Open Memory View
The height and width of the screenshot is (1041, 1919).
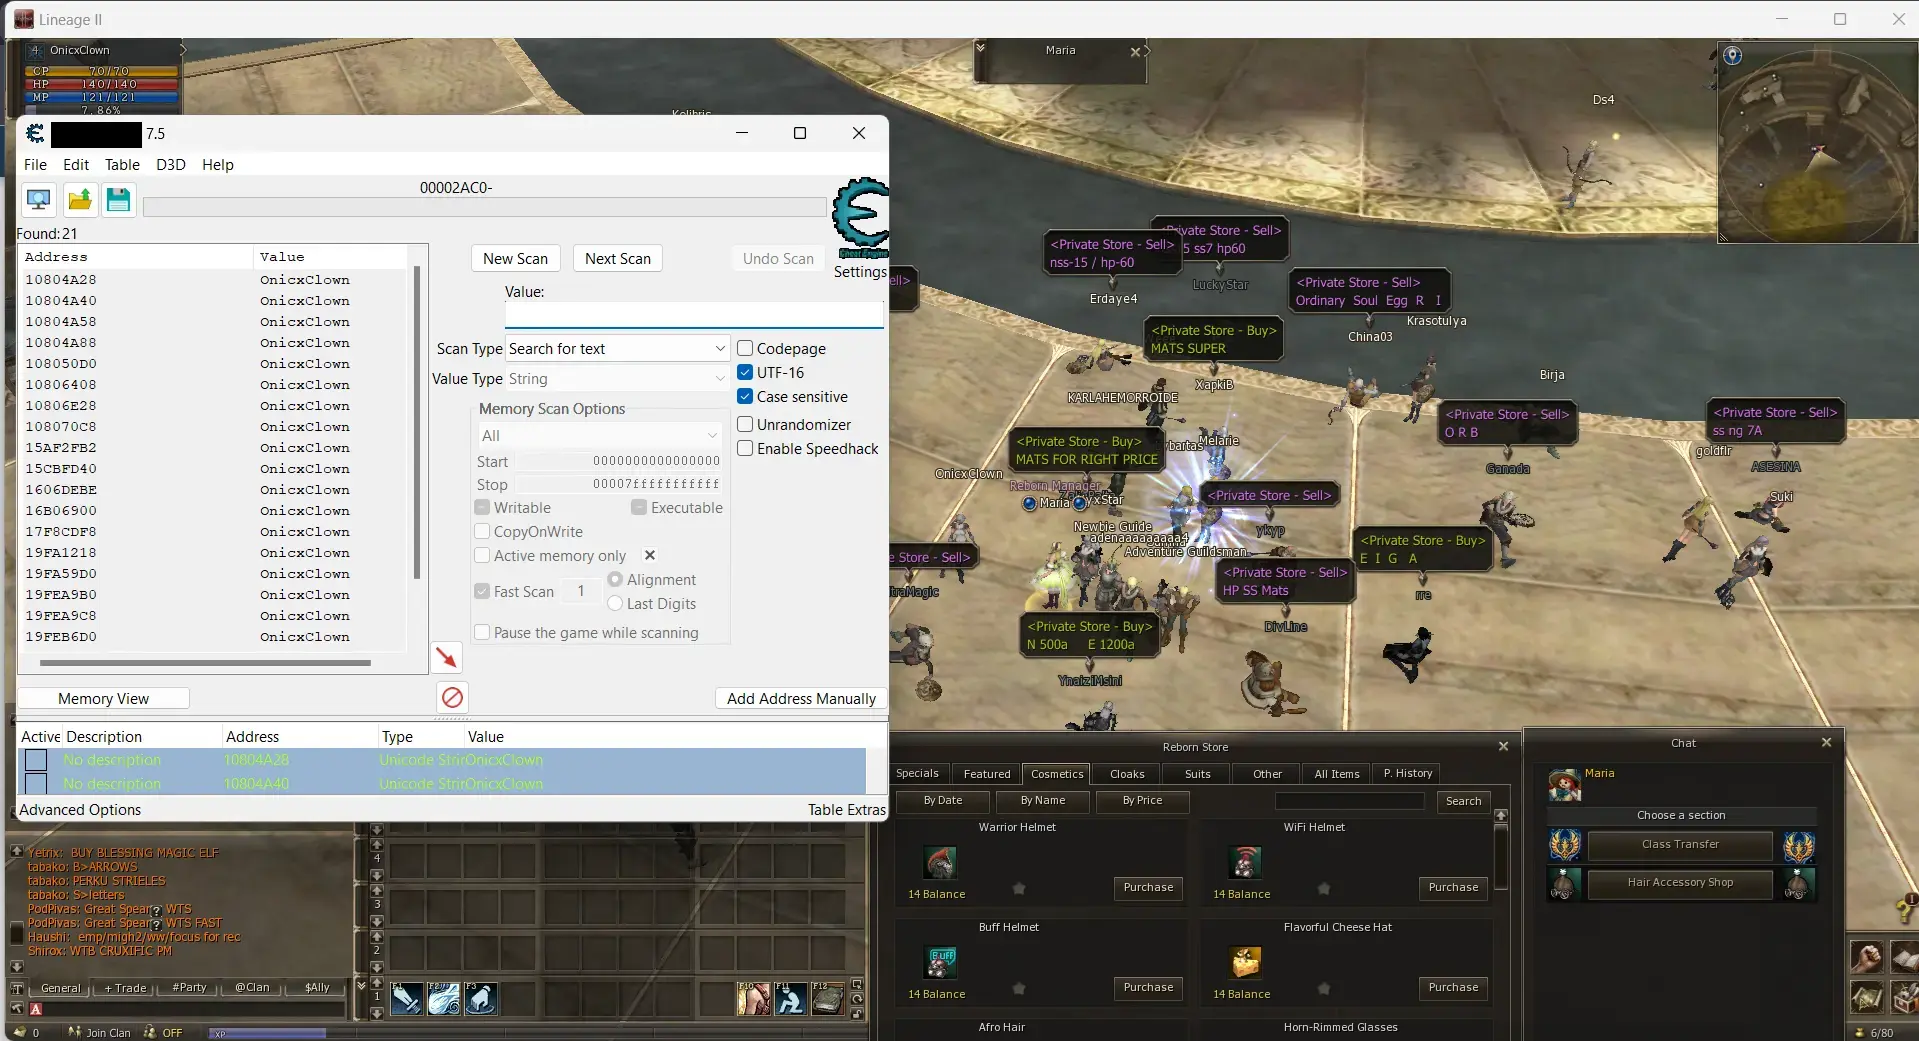[103, 698]
